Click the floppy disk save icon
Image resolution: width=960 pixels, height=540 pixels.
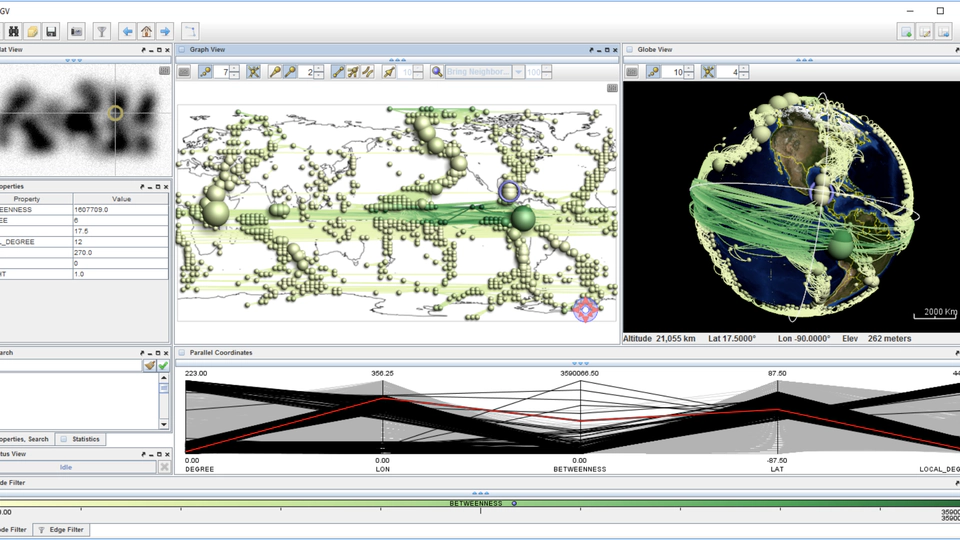(x=51, y=31)
